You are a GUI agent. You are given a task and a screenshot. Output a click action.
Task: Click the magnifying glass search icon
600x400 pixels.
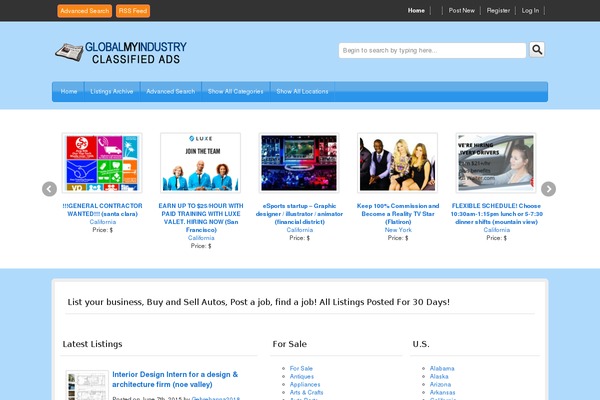coord(537,50)
